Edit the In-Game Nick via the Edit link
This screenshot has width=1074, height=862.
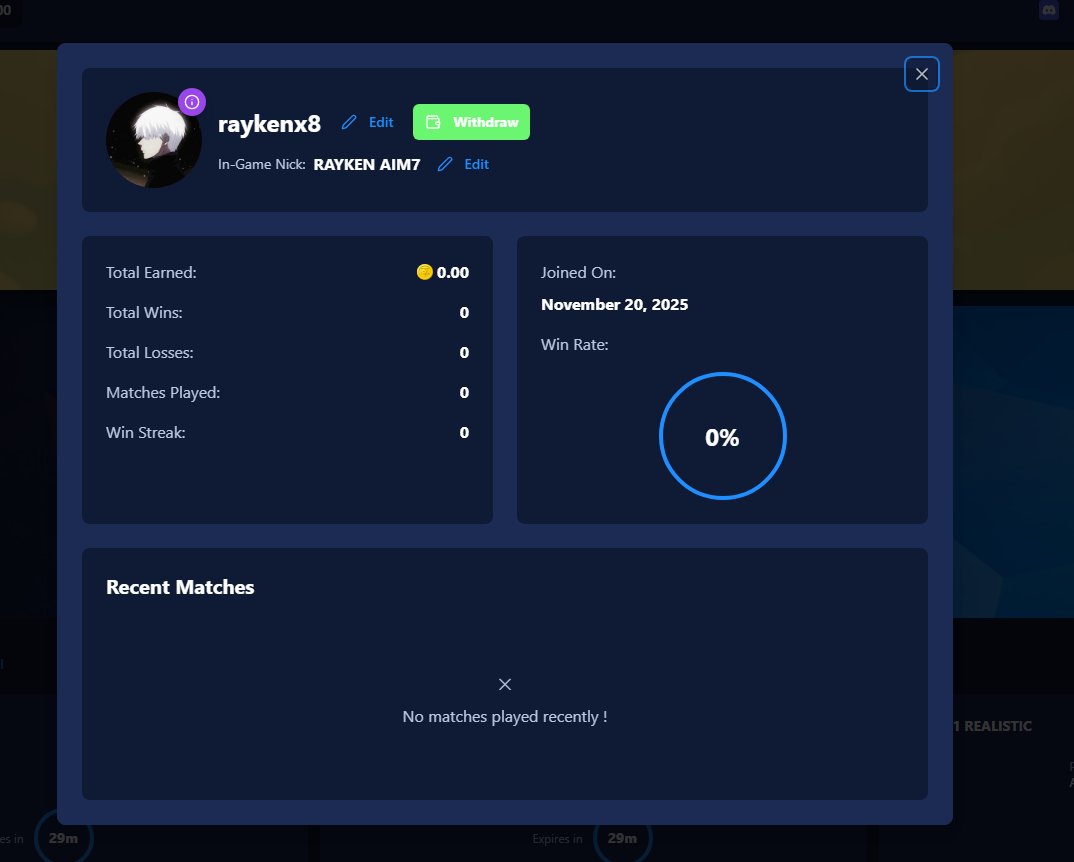click(476, 164)
